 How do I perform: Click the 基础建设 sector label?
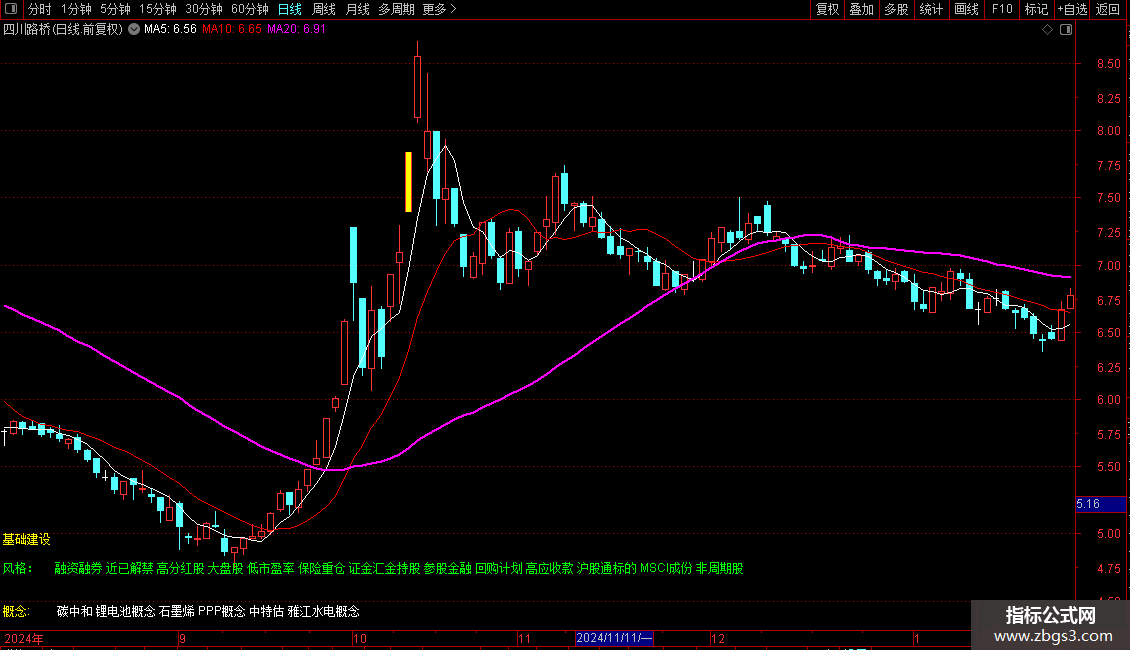pyautogui.click(x=27, y=539)
